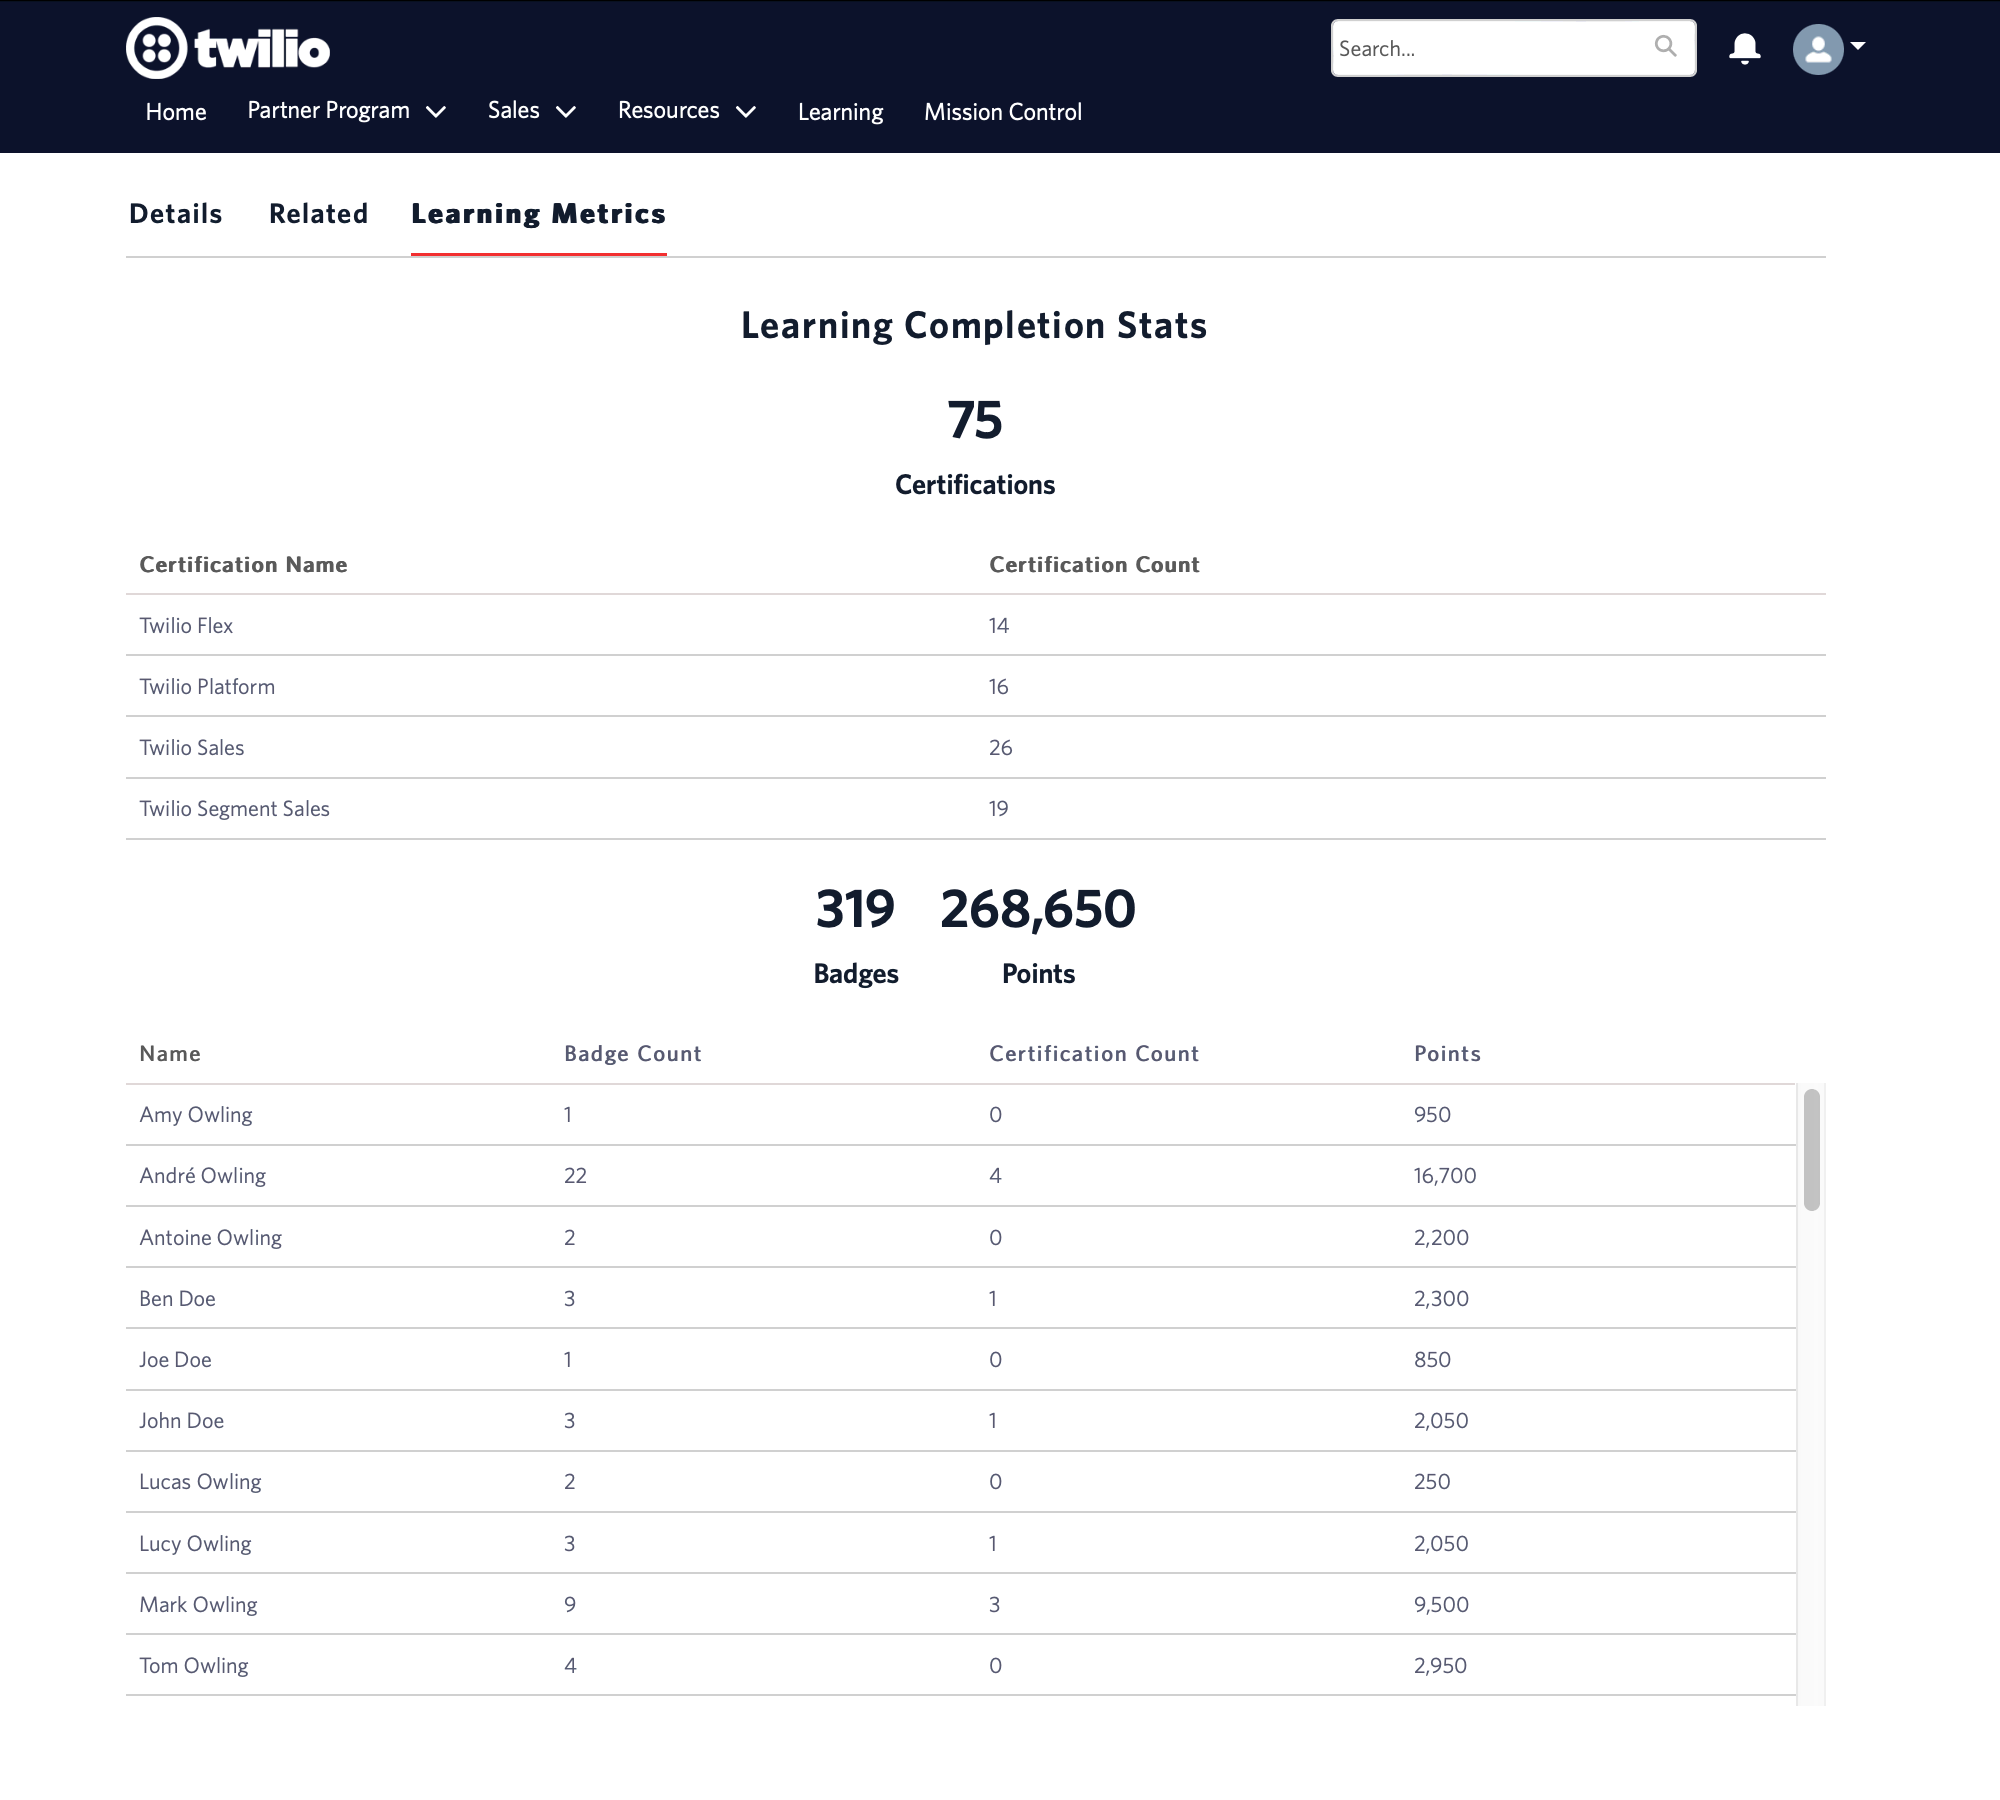The image size is (2000, 1800).
Task: Click the search magnifier icon
Action: click(x=1665, y=46)
